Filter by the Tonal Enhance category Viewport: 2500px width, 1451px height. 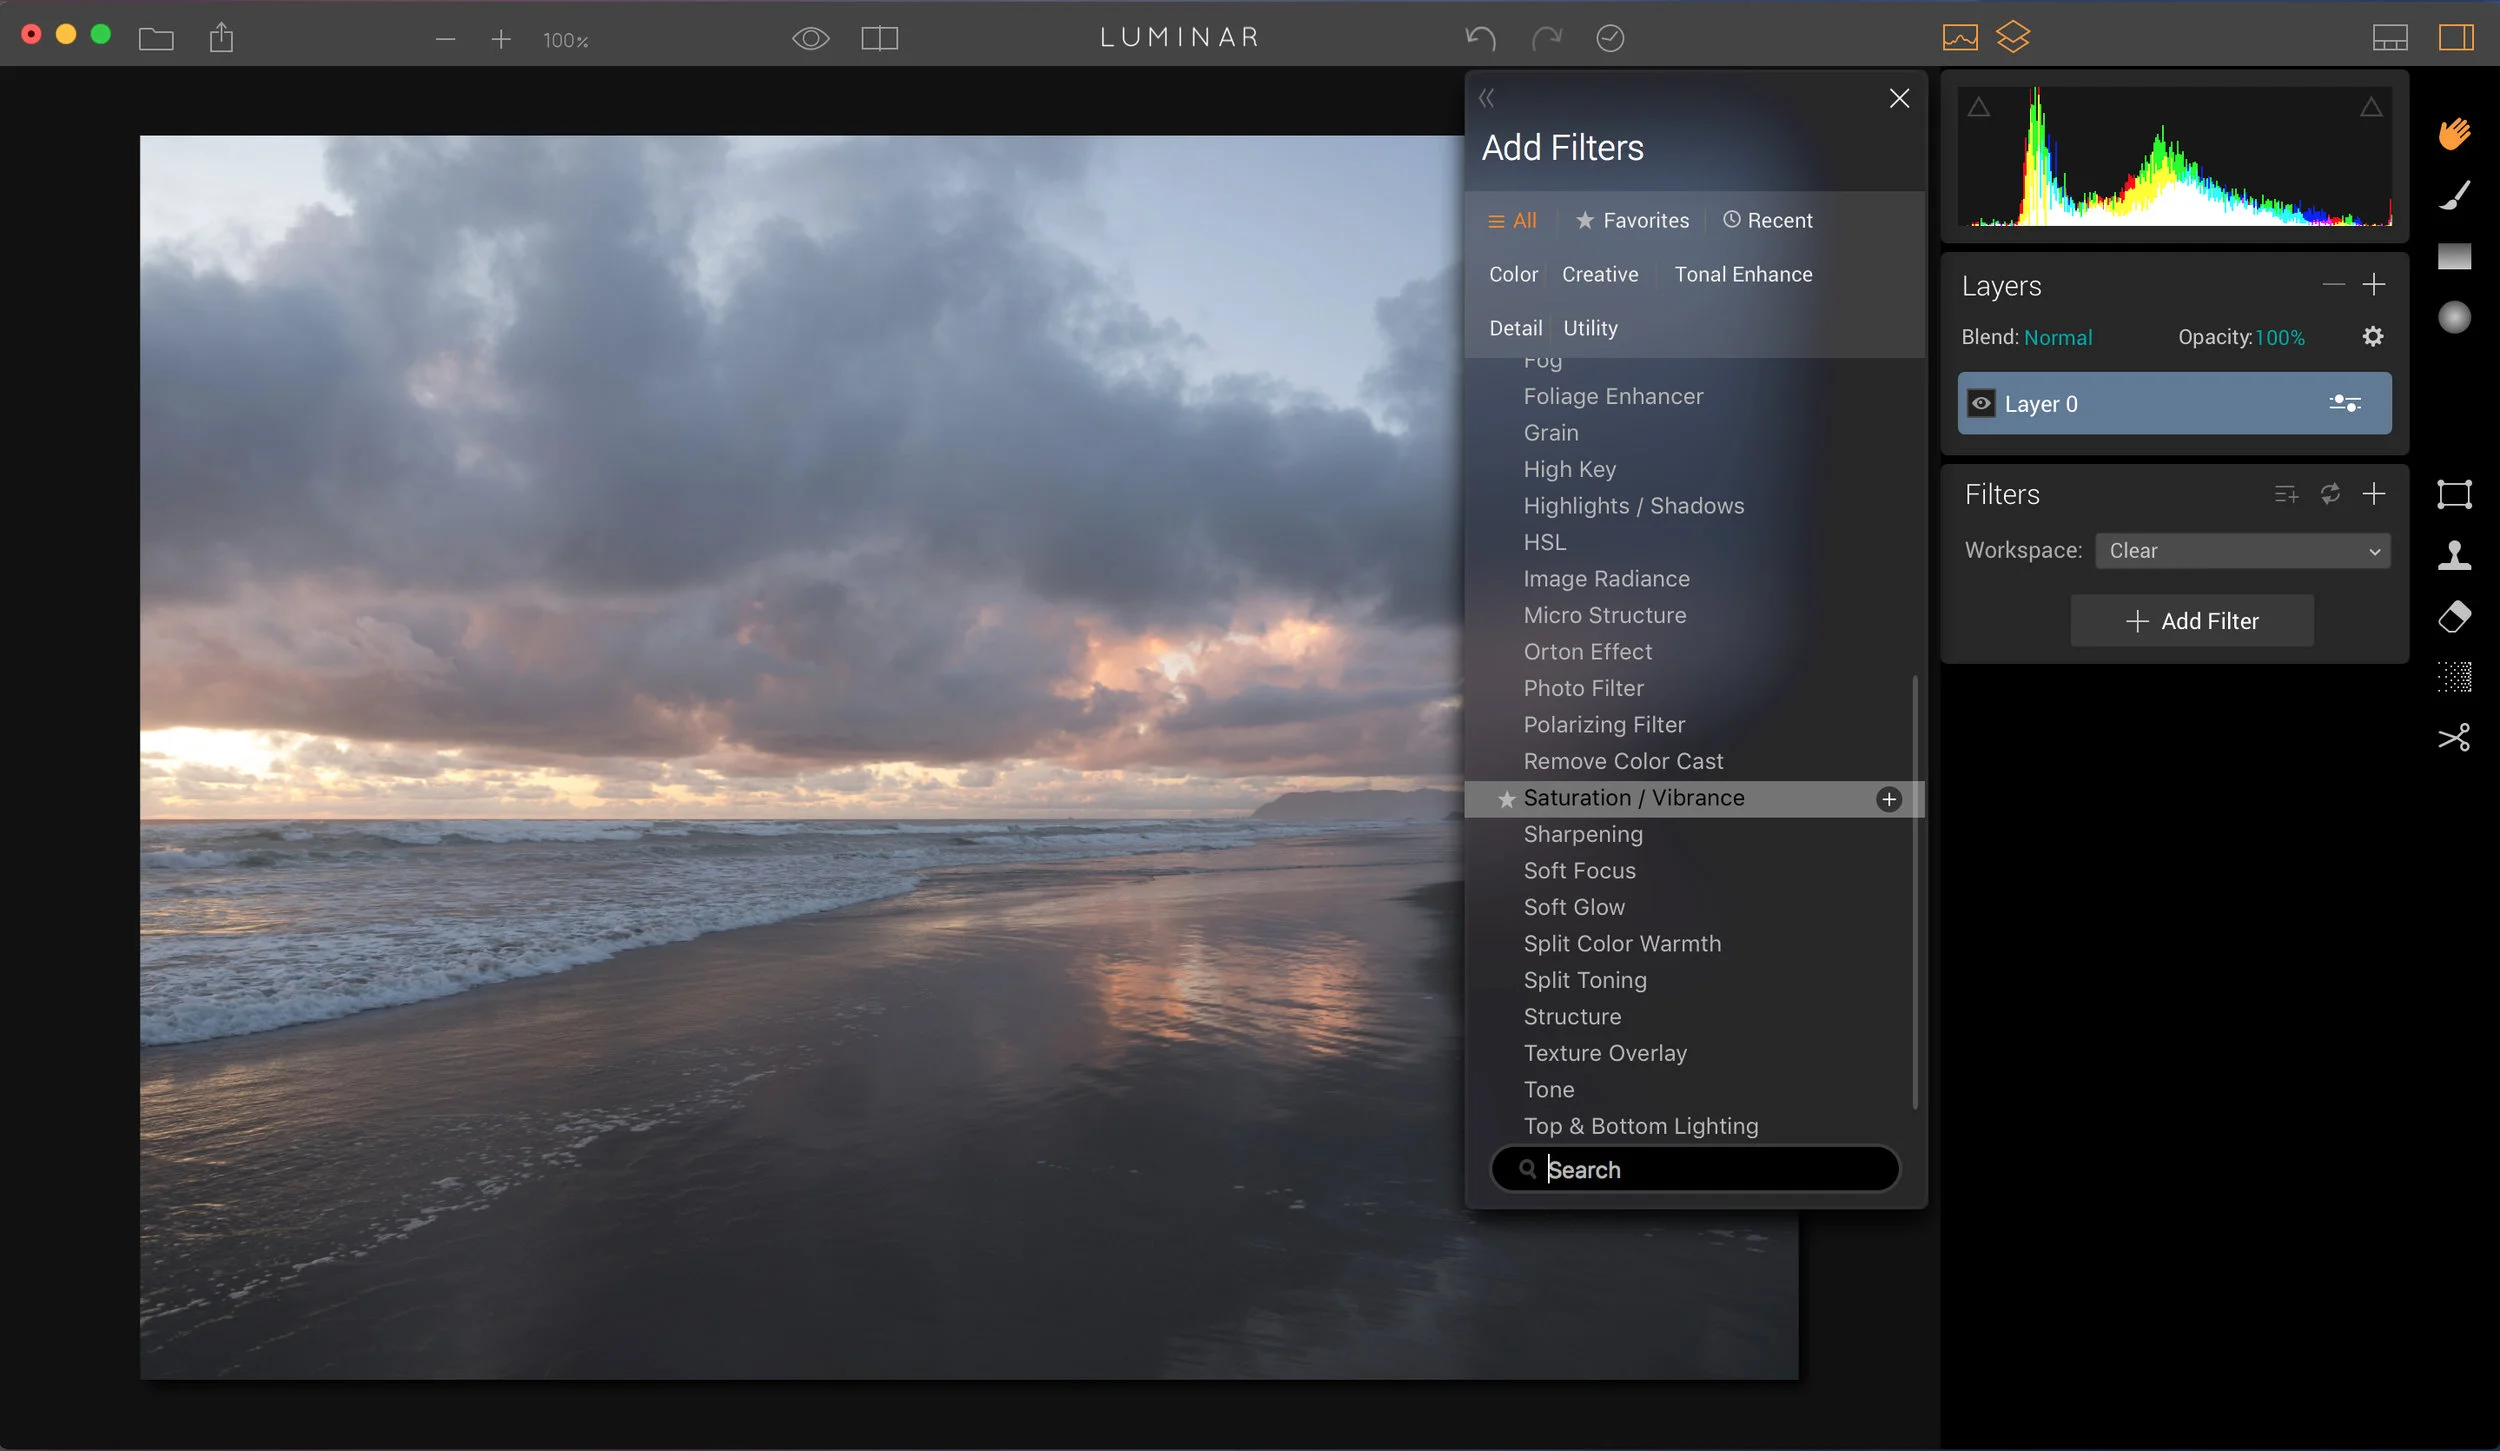coord(1743,274)
